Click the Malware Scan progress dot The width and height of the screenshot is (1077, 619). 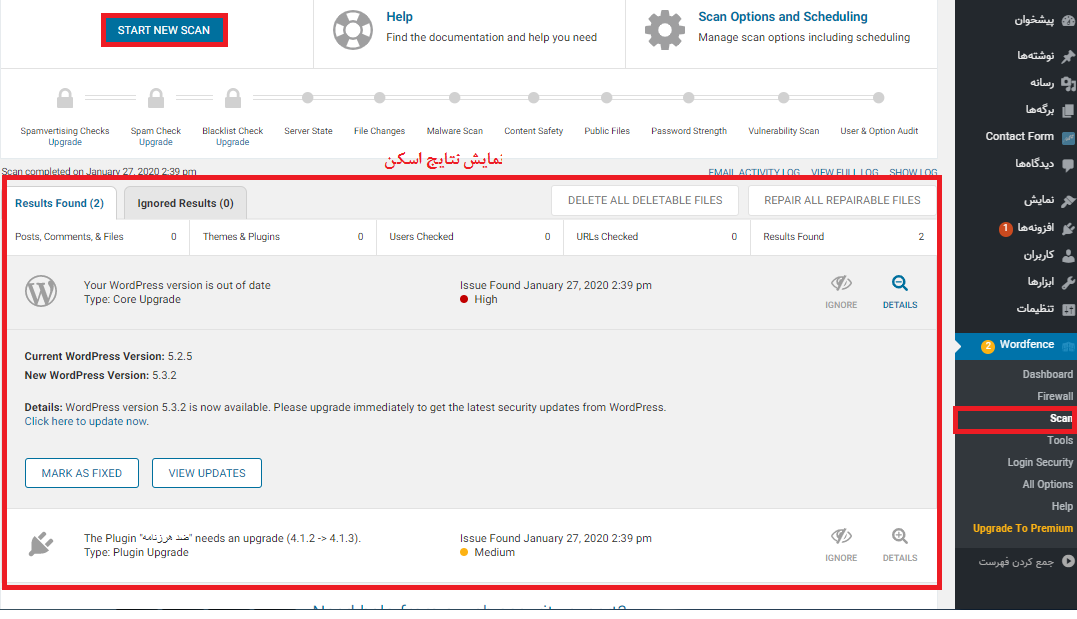tap(455, 98)
